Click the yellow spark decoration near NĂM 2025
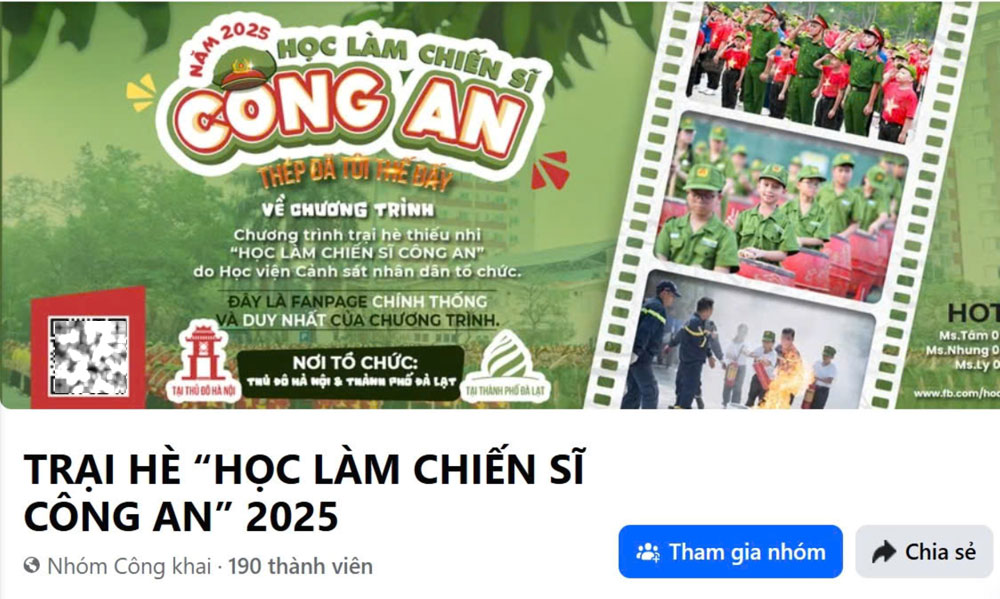Image resolution: width=1000 pixels, height=599 pixels. click(x=141, y=93)
